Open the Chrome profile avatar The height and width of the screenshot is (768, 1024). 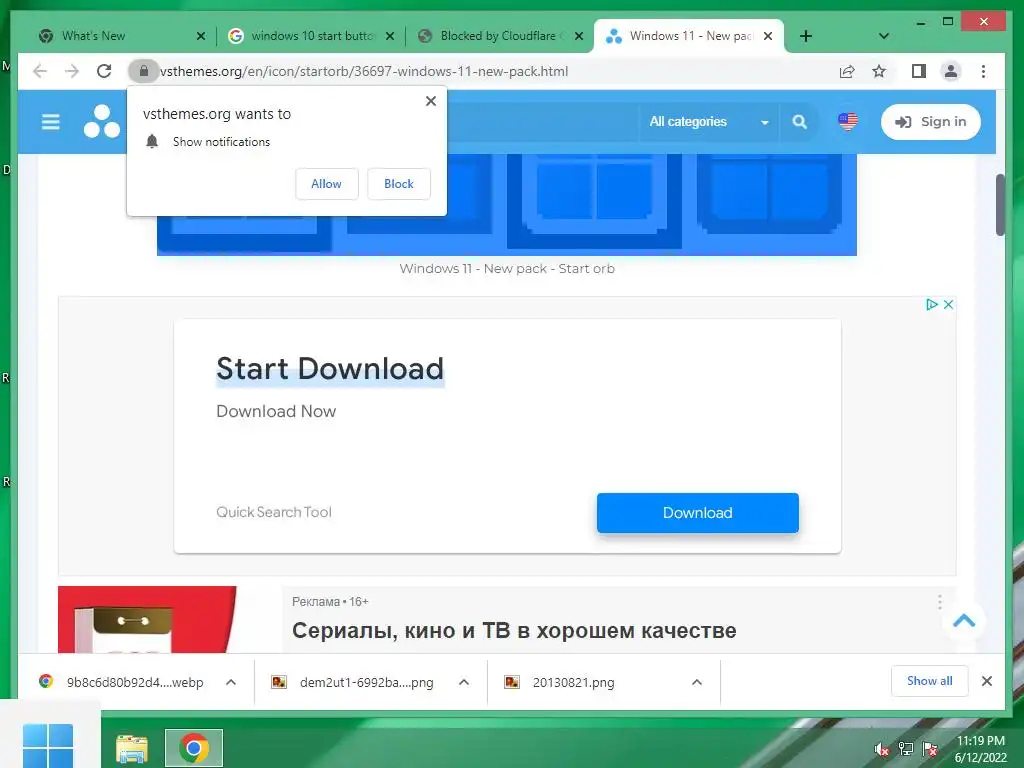[951, 71]
